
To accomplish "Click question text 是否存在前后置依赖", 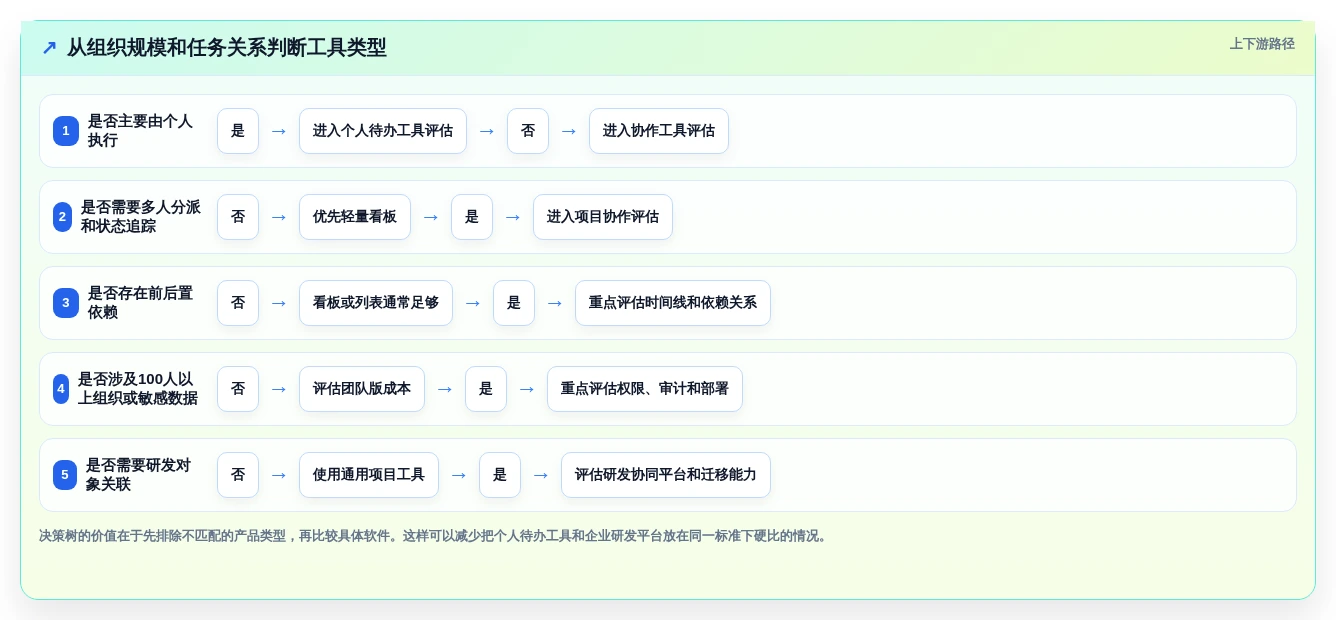I will (x=140, y=303).
